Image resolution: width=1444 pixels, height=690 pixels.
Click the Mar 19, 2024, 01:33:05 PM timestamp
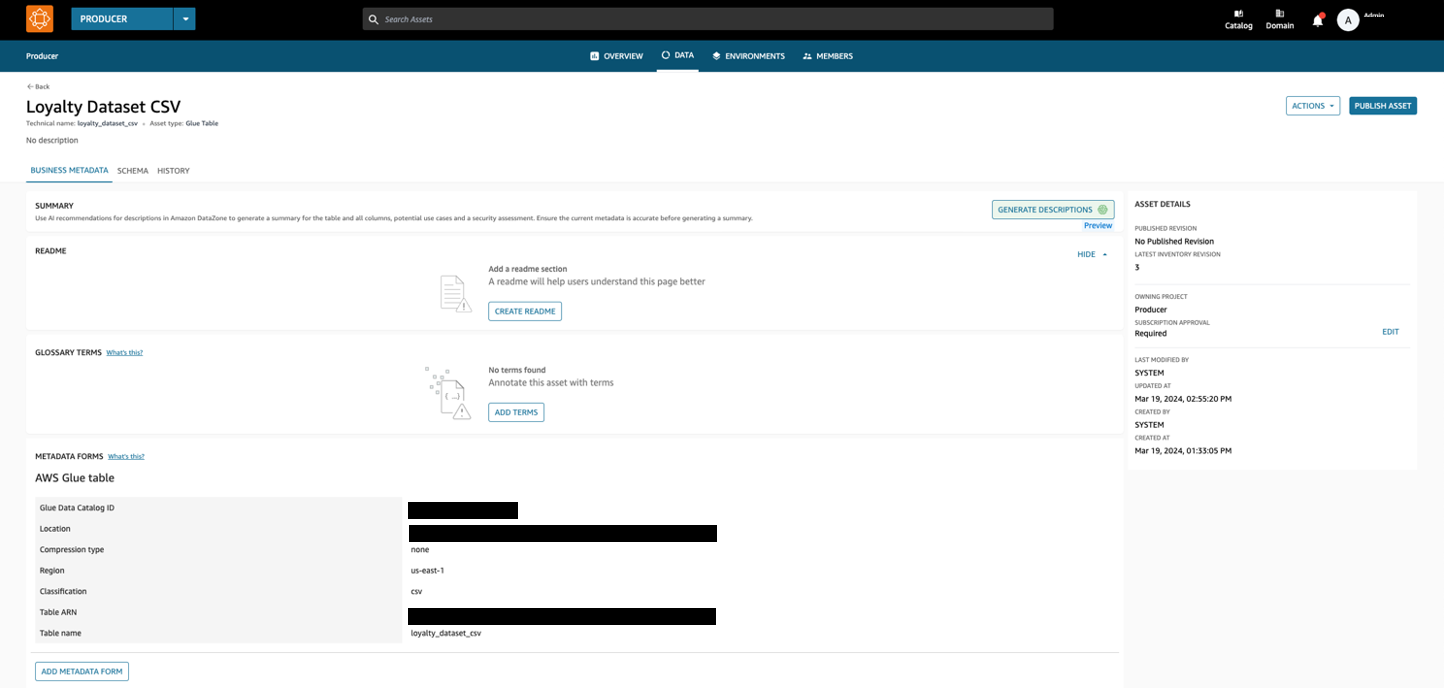(1183, 451)
